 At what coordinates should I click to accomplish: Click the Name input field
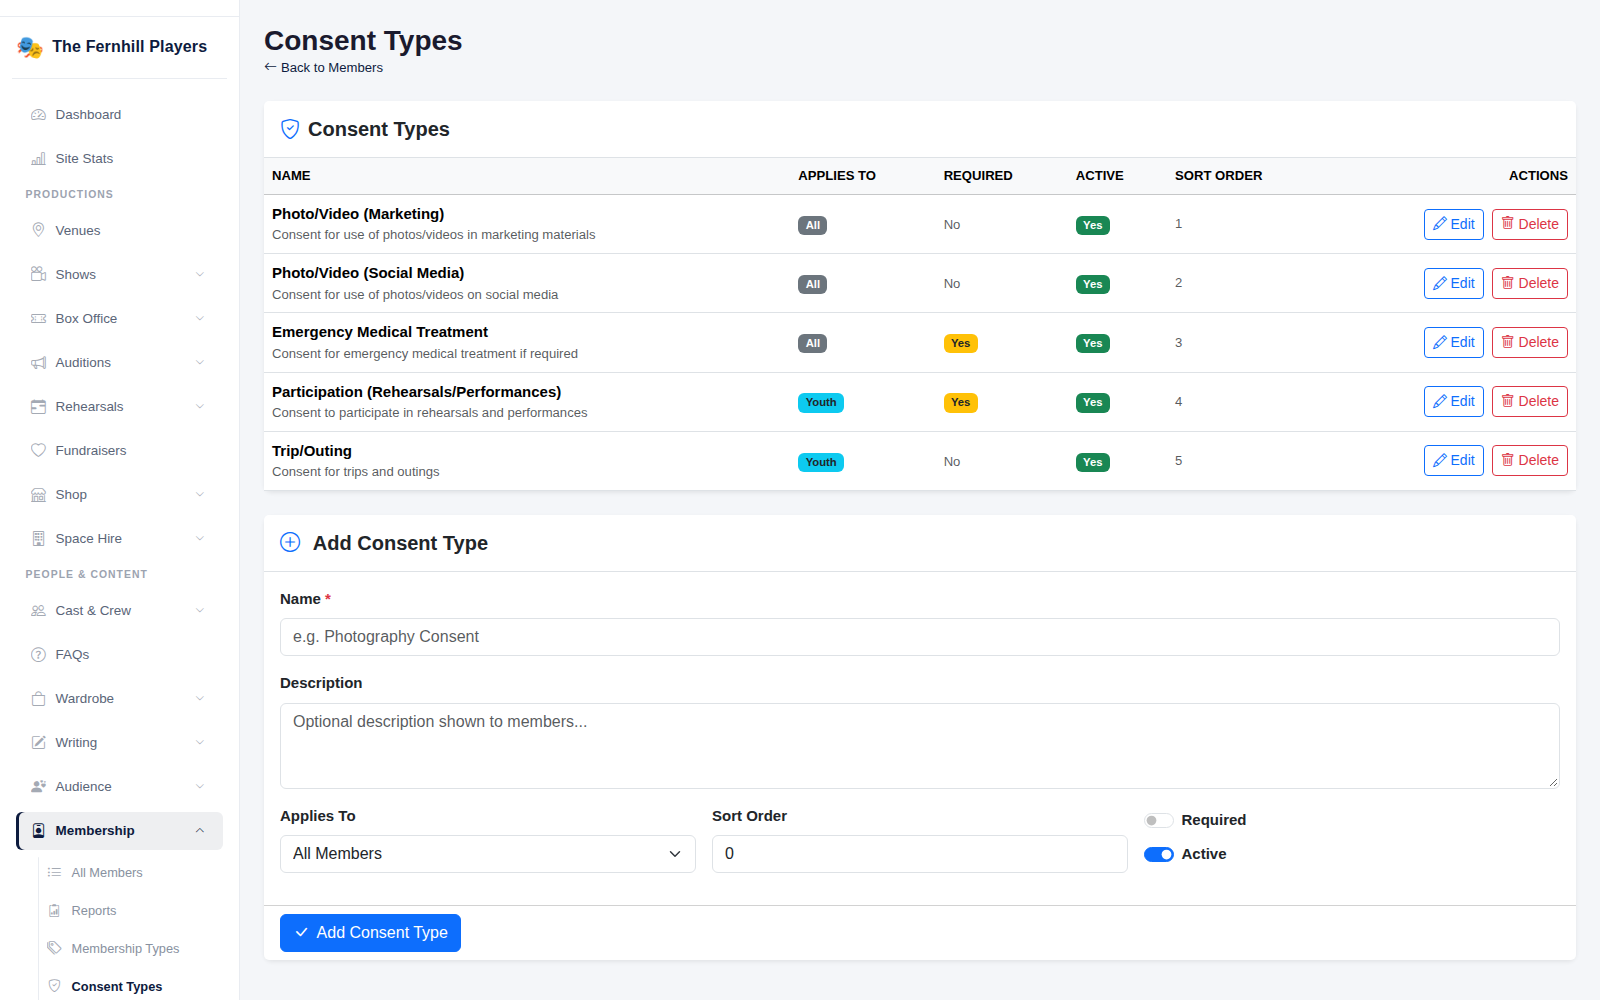click(x=920, y=637)
